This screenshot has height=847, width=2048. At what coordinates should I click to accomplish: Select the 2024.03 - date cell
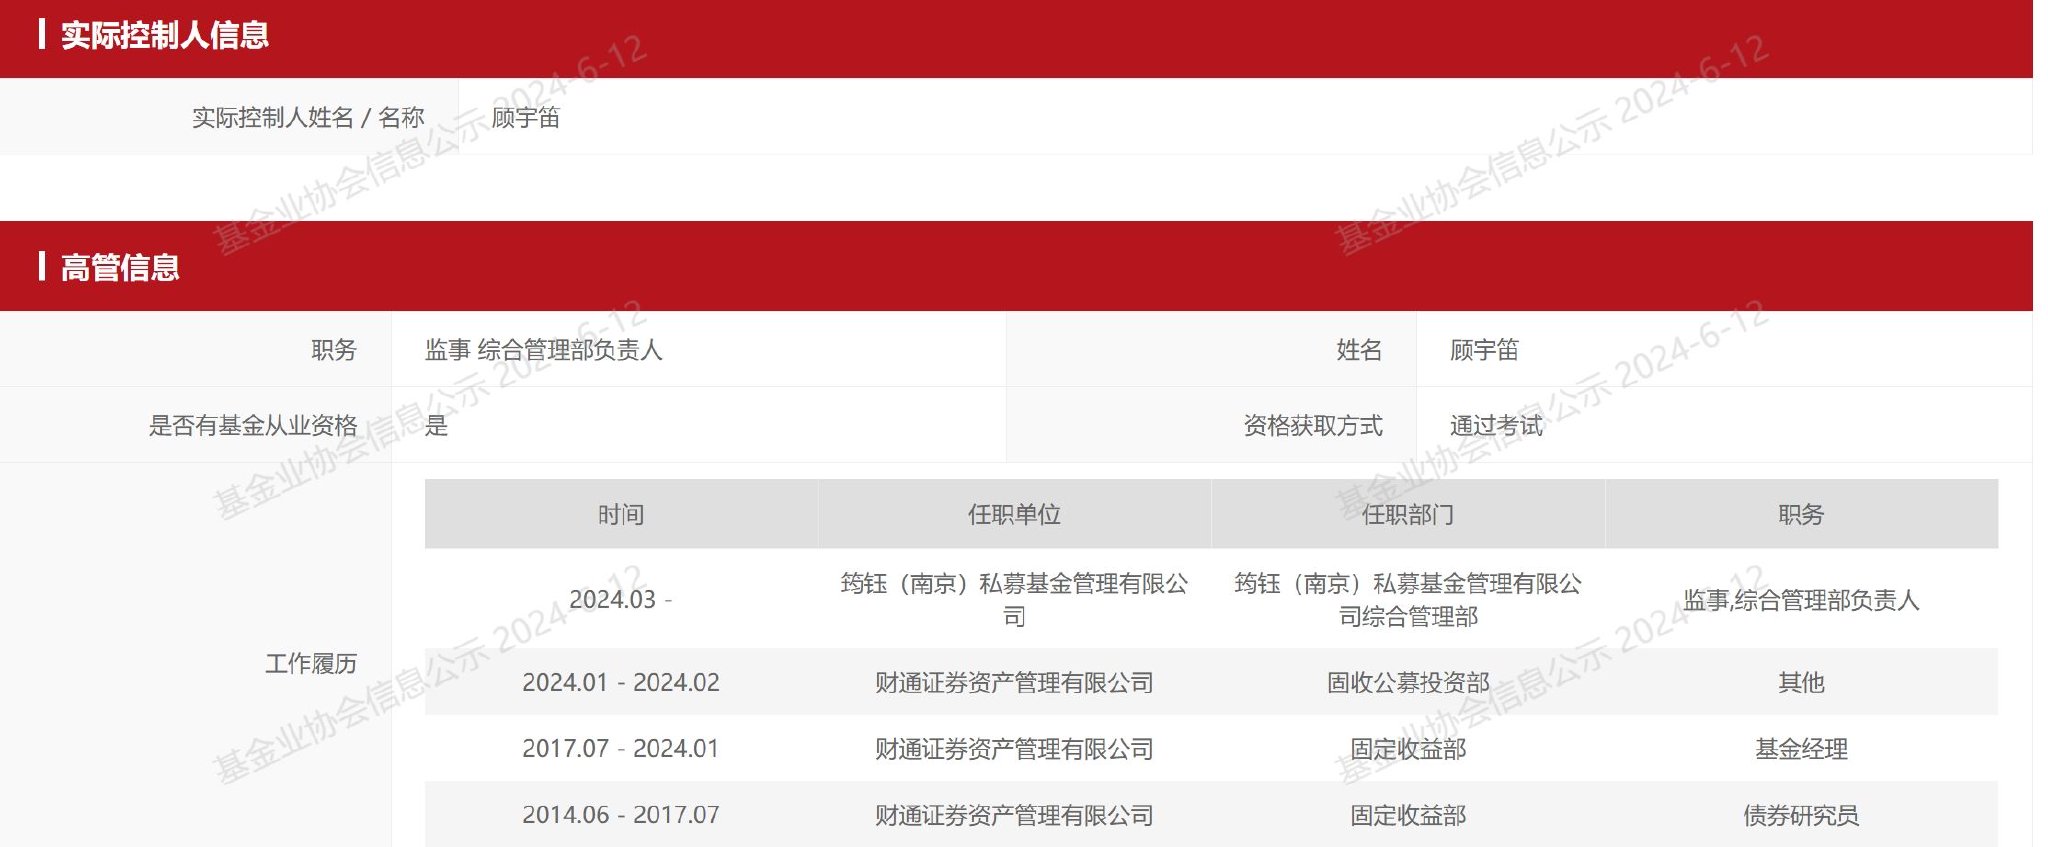(x=621, y=599)
